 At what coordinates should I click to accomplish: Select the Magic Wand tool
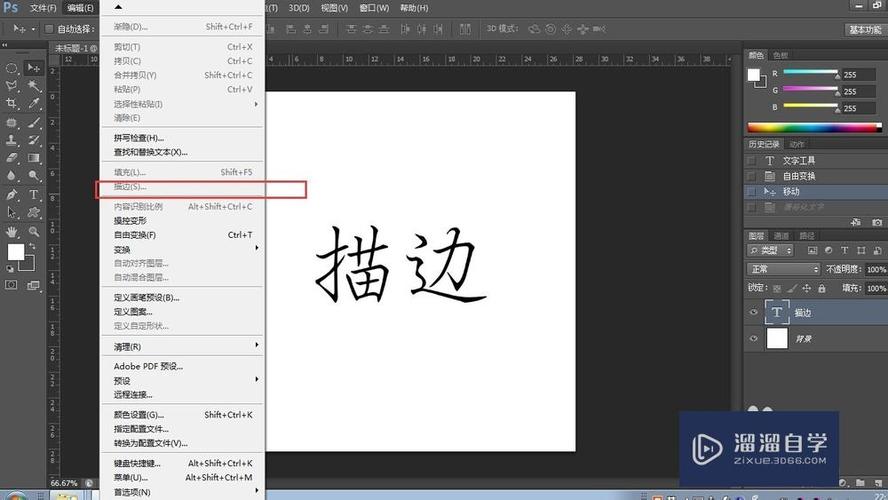coord(34,86)
